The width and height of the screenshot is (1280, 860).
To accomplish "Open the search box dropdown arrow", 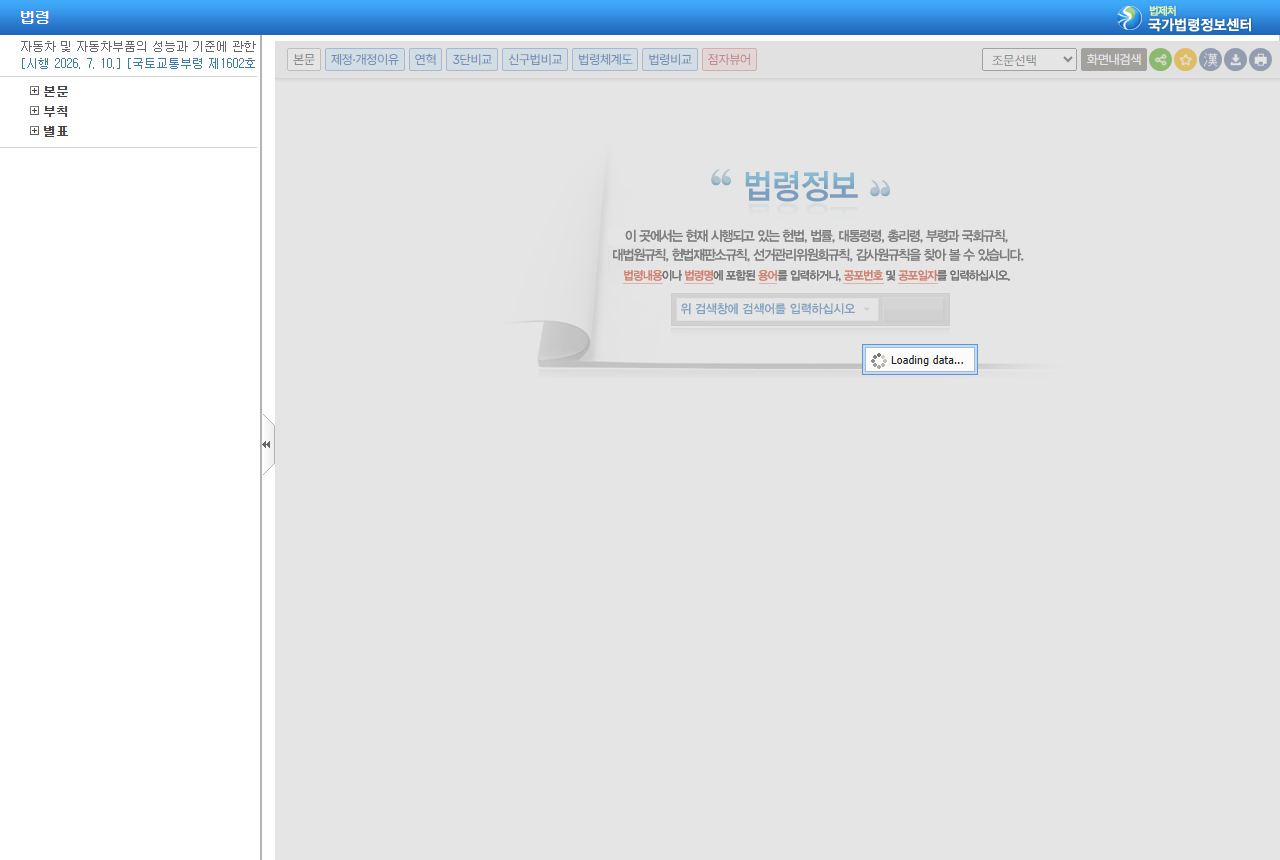I will (867, 309).
